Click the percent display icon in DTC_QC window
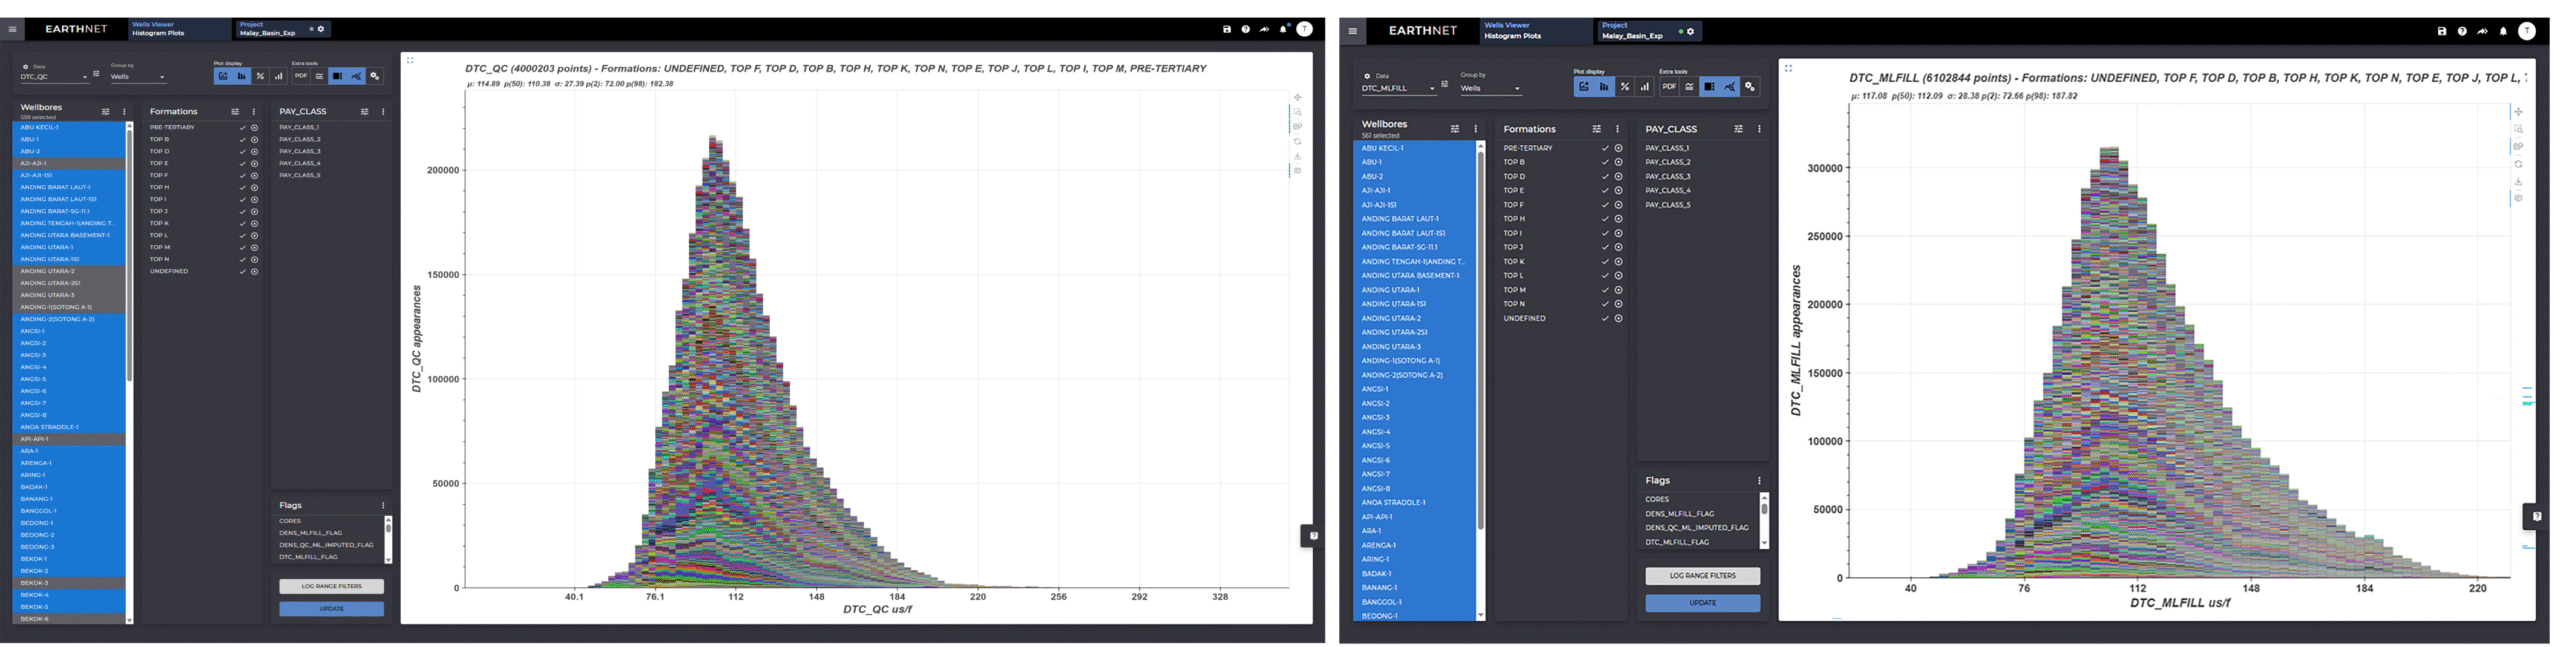Screen dimensions: 2560x647 point(260,76)
